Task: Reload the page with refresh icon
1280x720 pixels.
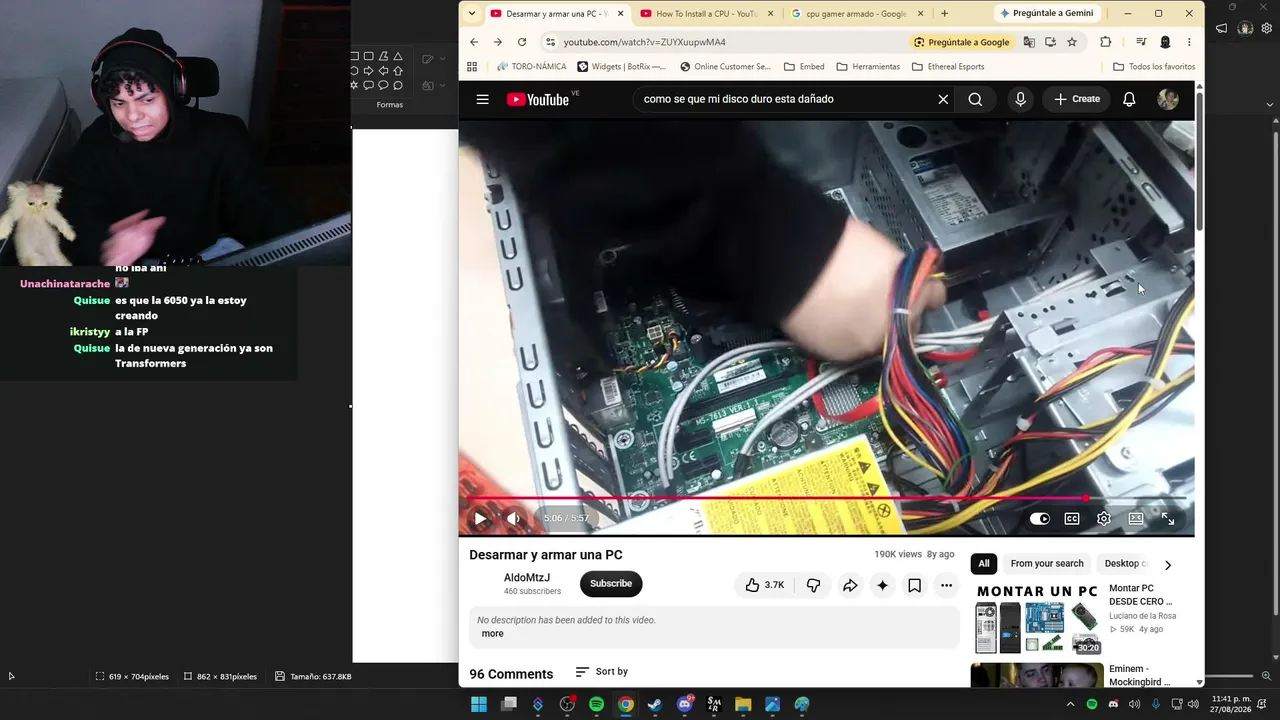Action: pos(522,42)
